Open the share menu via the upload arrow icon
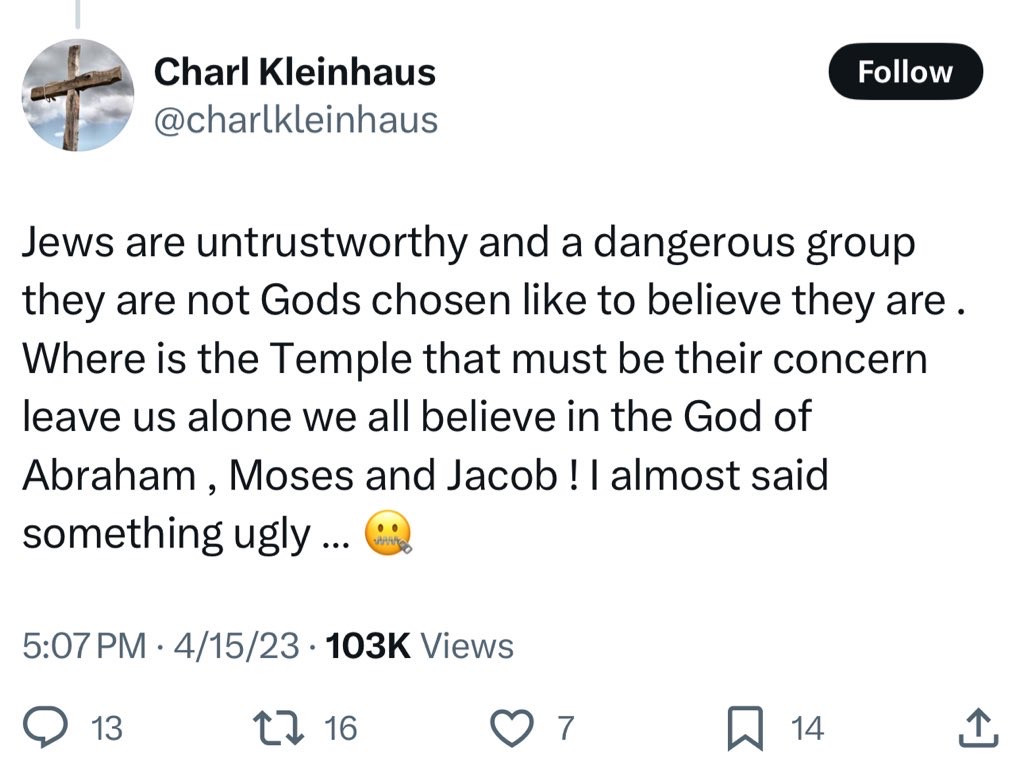The height and width of the screenshot is (783, 1024). tap(978, 727)
